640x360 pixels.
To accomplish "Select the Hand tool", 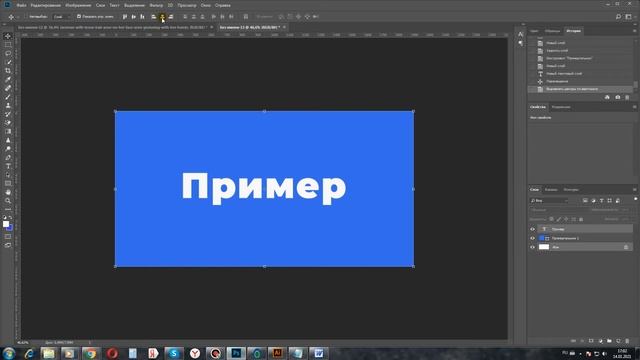I will (x=8, y=192).
